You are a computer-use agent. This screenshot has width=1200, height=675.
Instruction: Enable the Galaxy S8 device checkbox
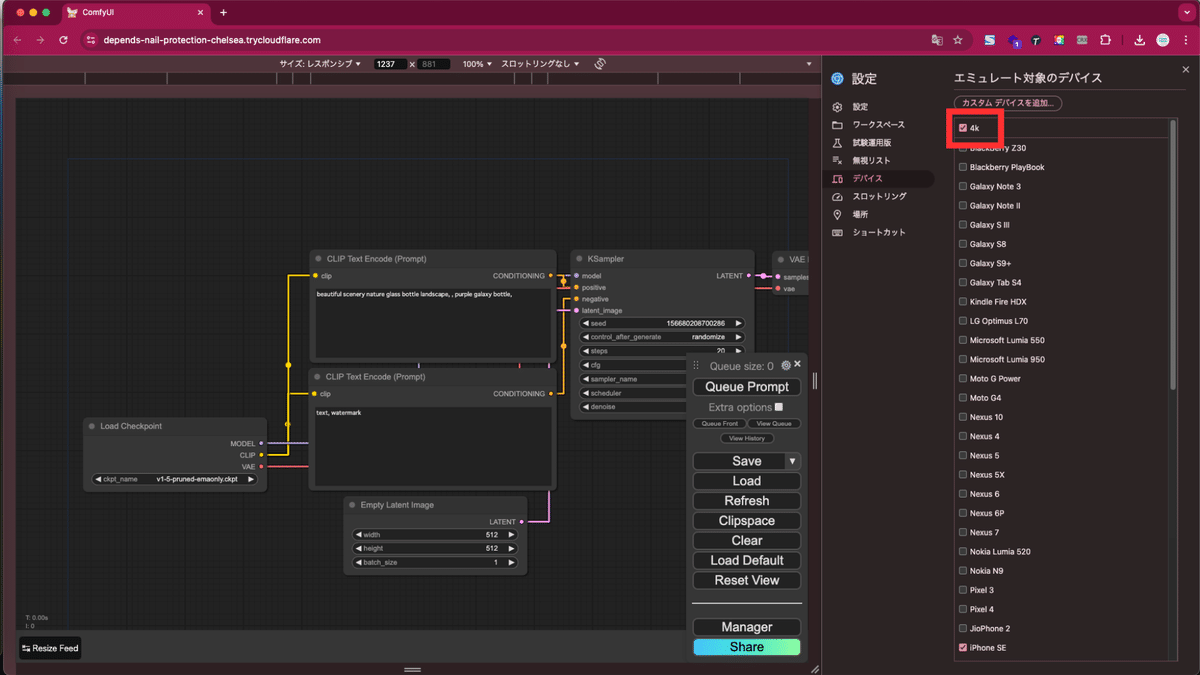[963, 244]
